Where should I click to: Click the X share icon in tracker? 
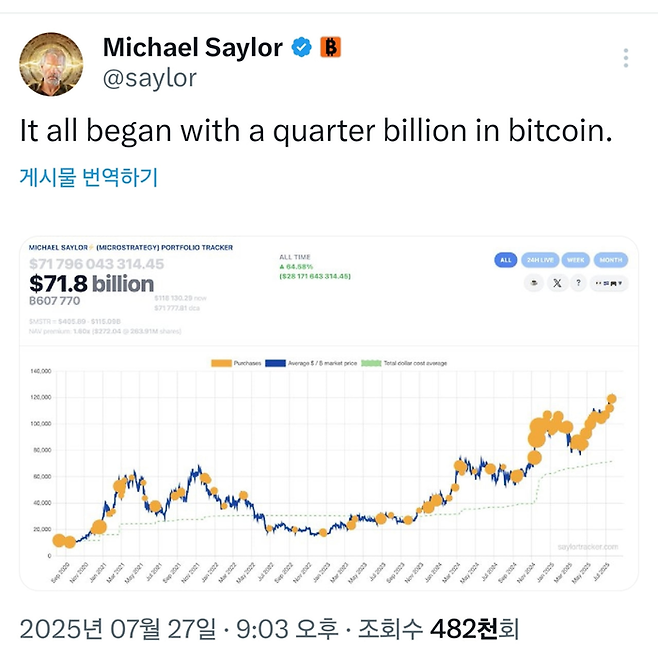coord(557,283)
